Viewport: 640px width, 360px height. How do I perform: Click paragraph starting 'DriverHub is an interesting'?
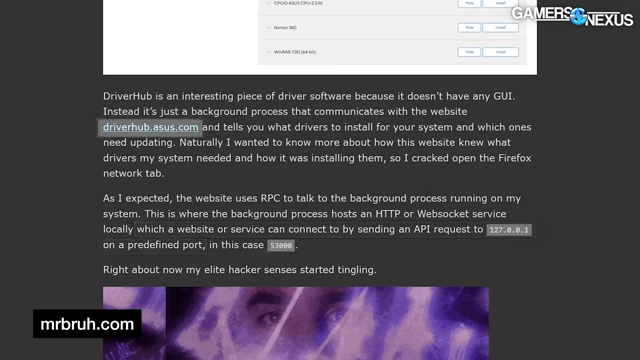tap(317, 135)
